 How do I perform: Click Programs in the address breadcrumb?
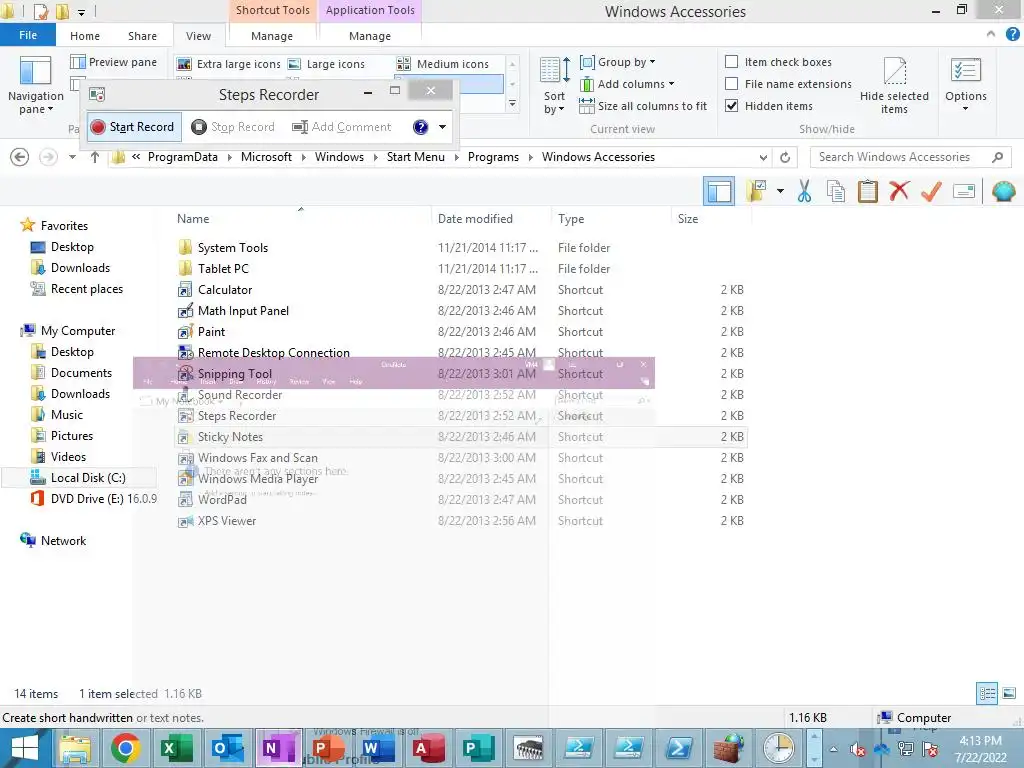tap(493, 157)
